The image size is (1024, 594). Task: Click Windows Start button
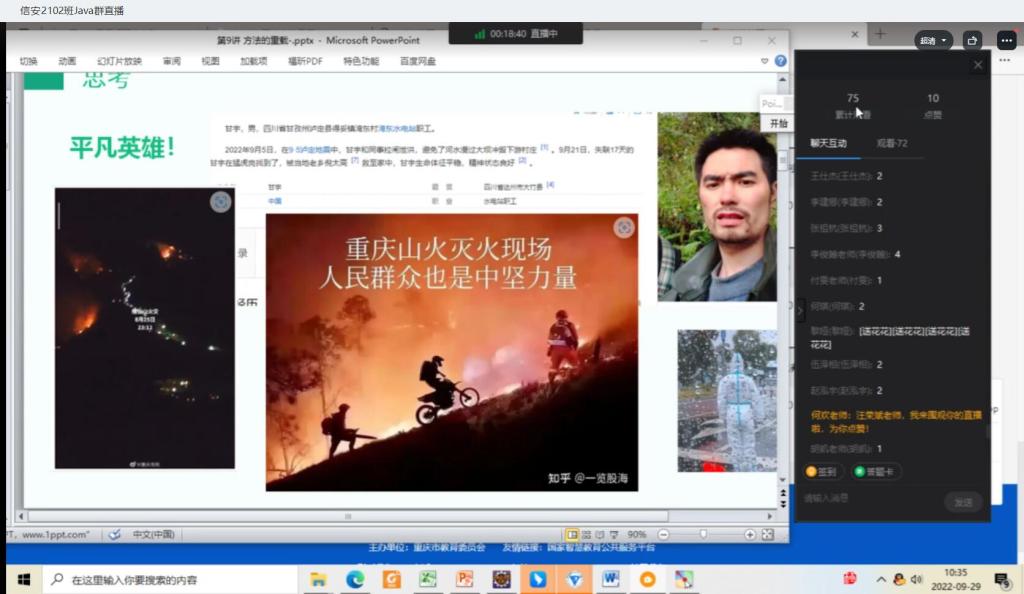tap(22, 579)
